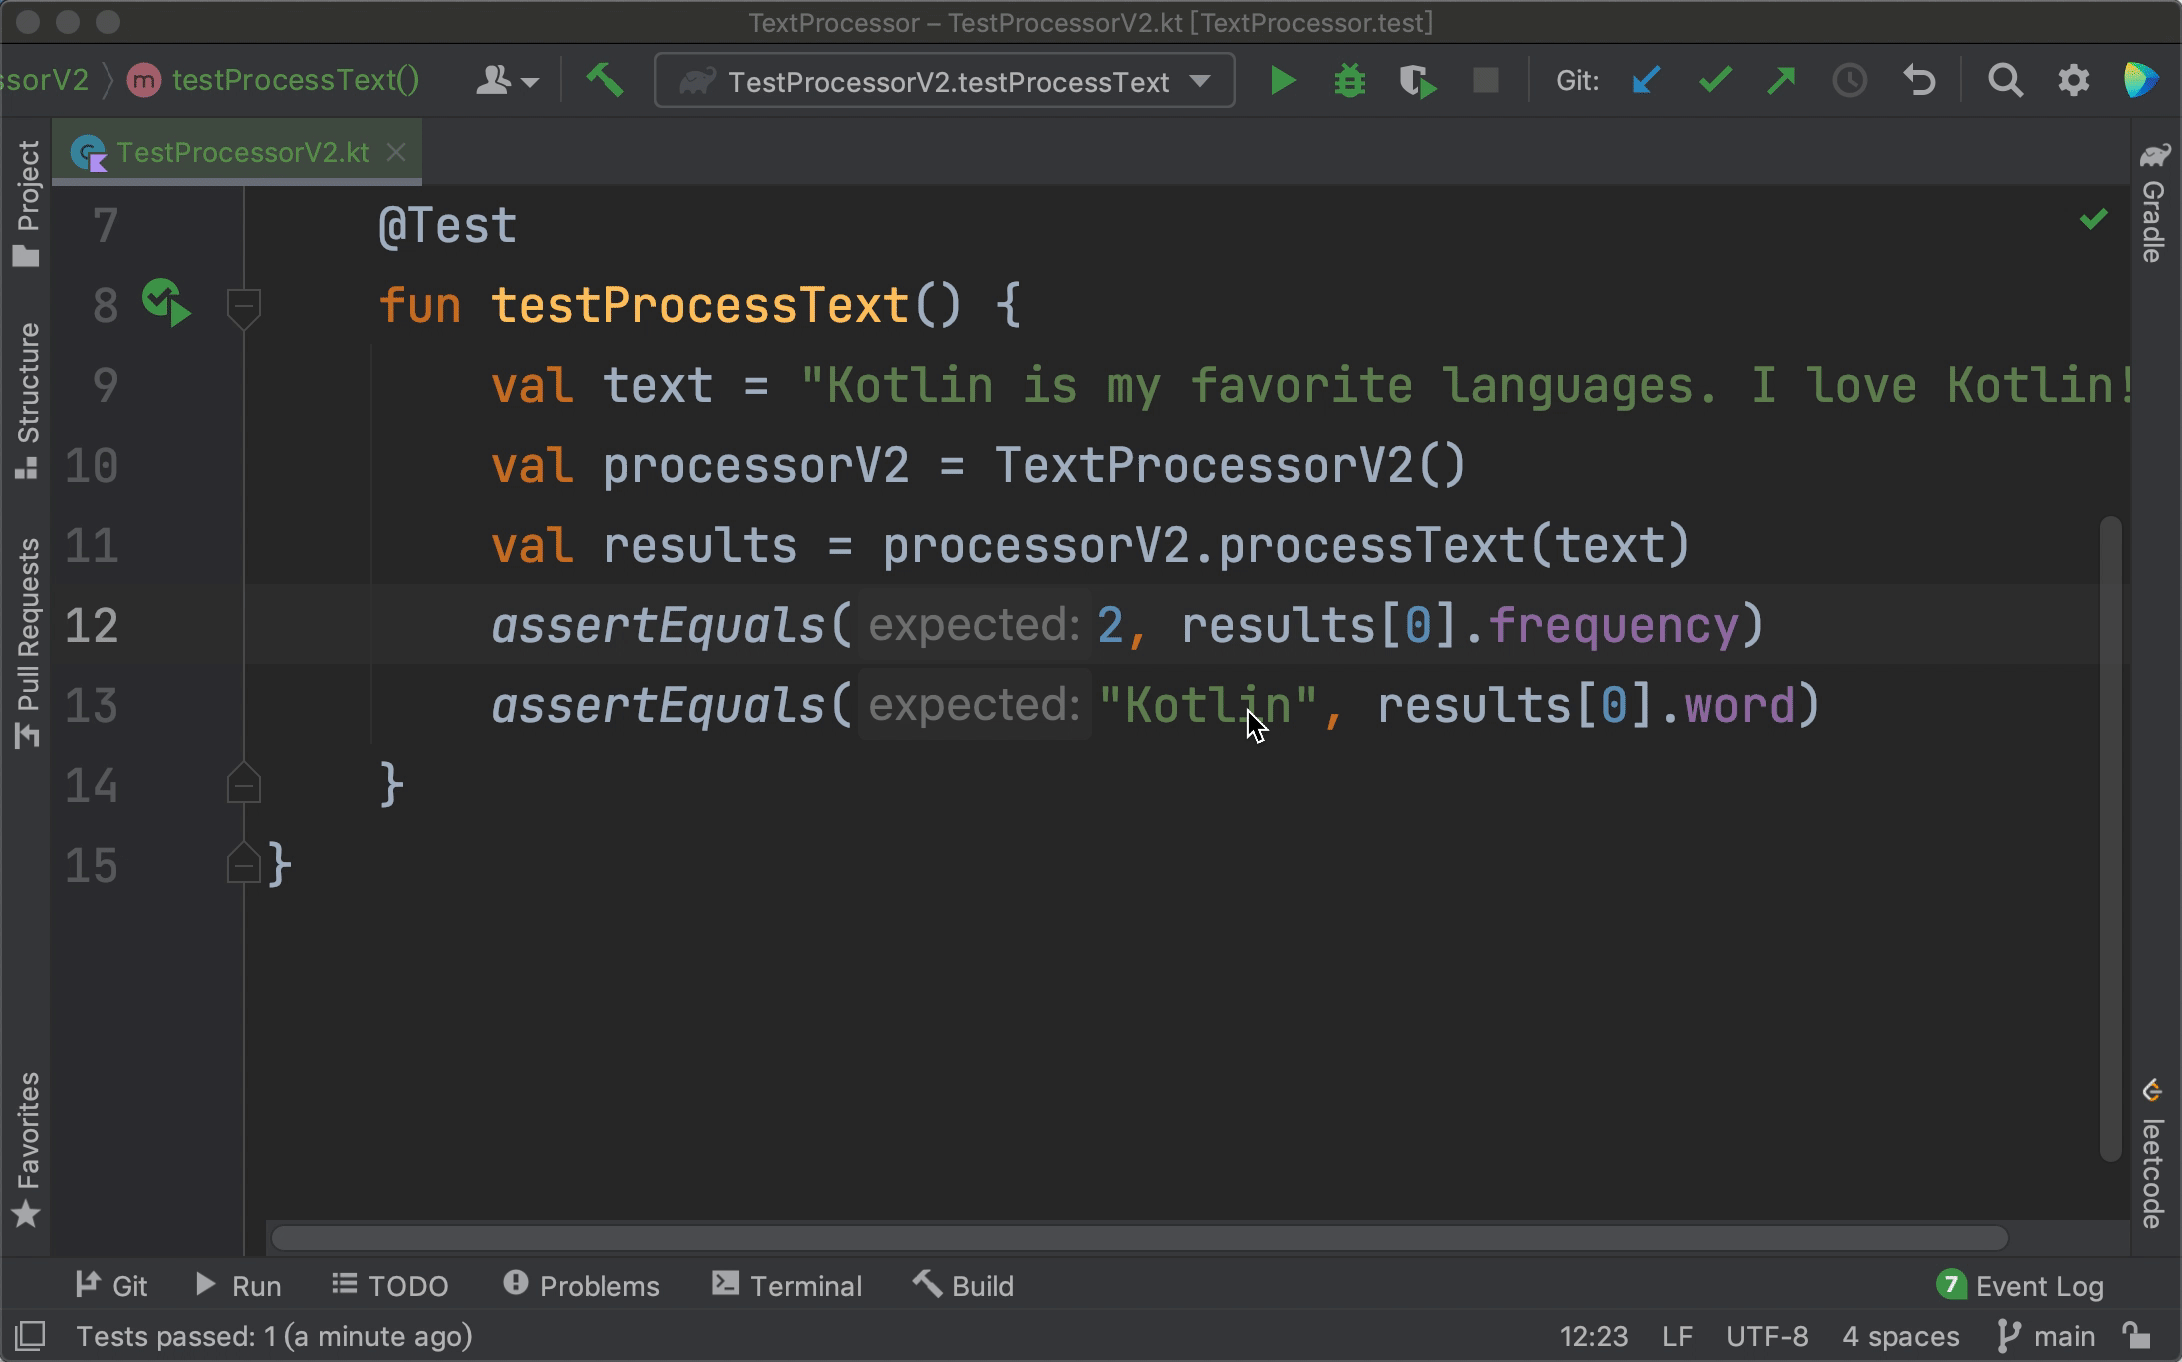Open IDE settings gear icon
Screen dimensions: 2182x1362
2073,81
